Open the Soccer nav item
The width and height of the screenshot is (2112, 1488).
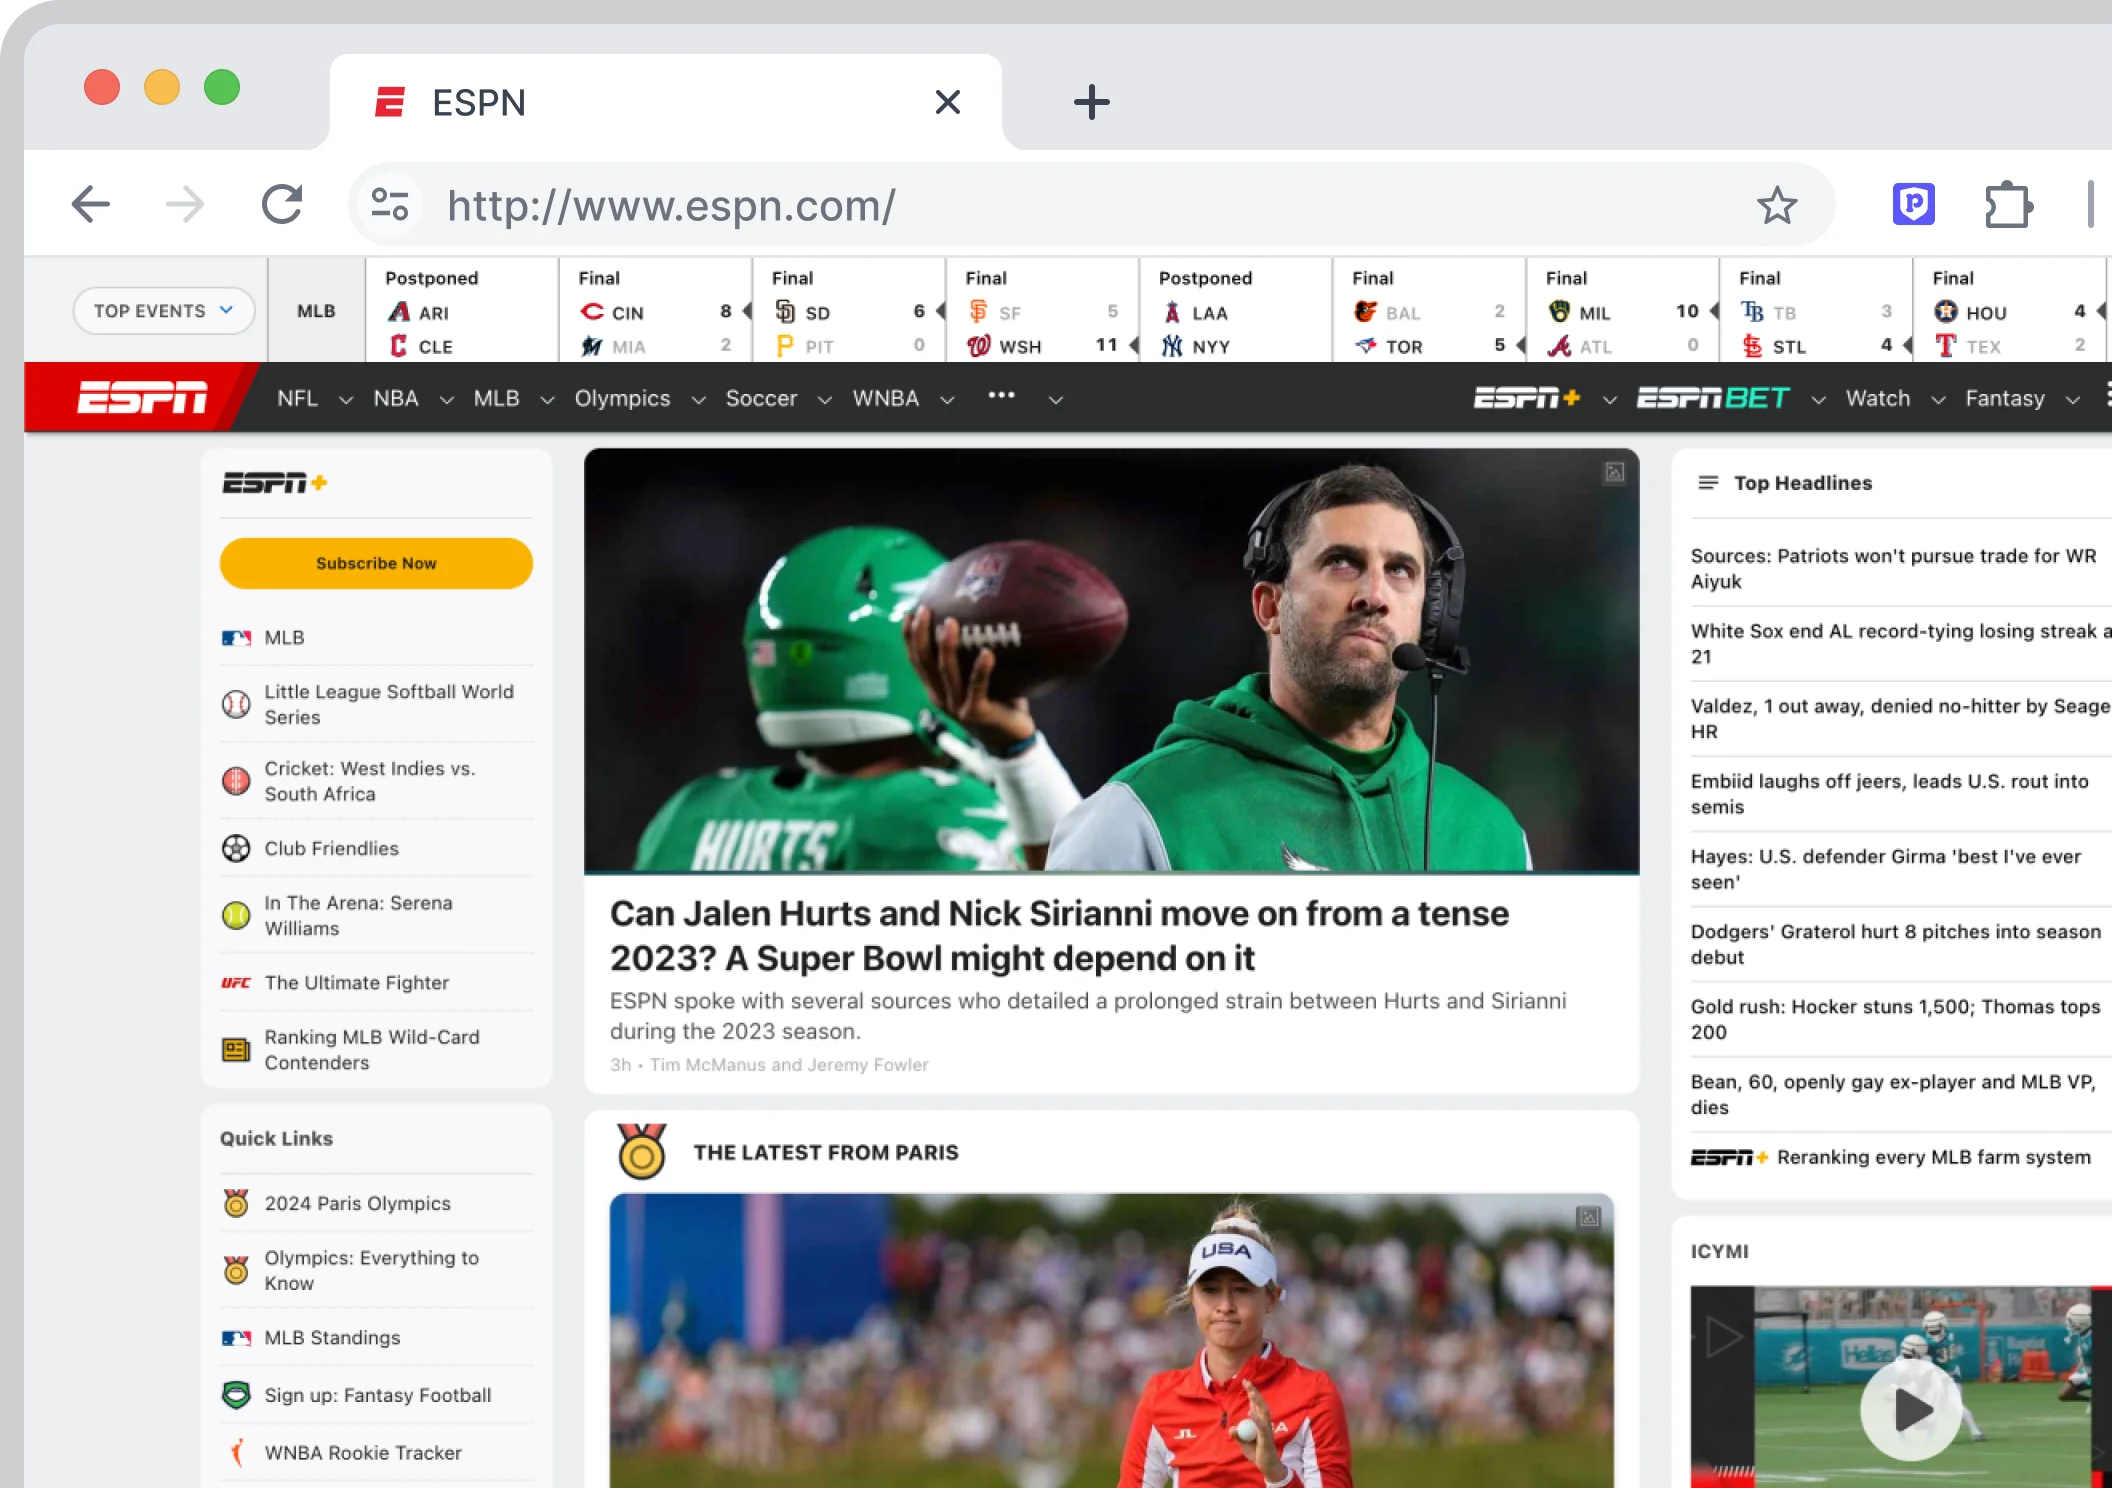[x=761, y=398]
